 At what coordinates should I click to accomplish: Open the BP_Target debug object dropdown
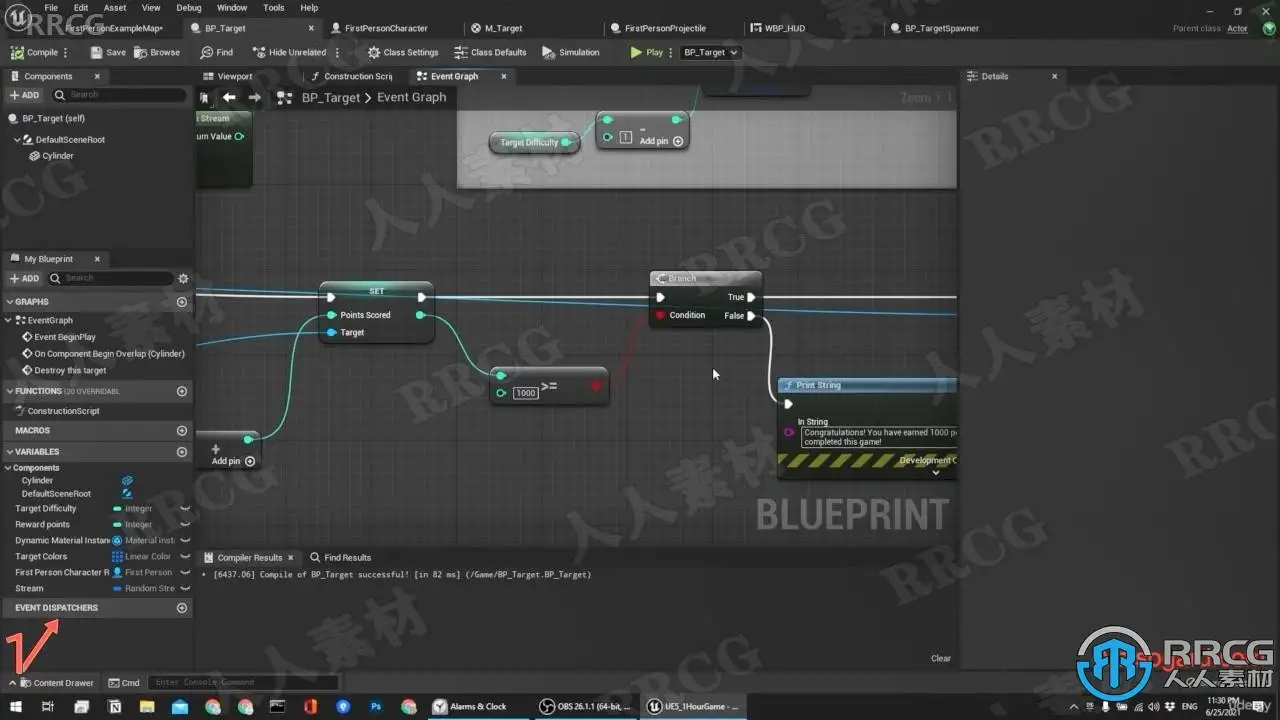click(x=710, y=52)
